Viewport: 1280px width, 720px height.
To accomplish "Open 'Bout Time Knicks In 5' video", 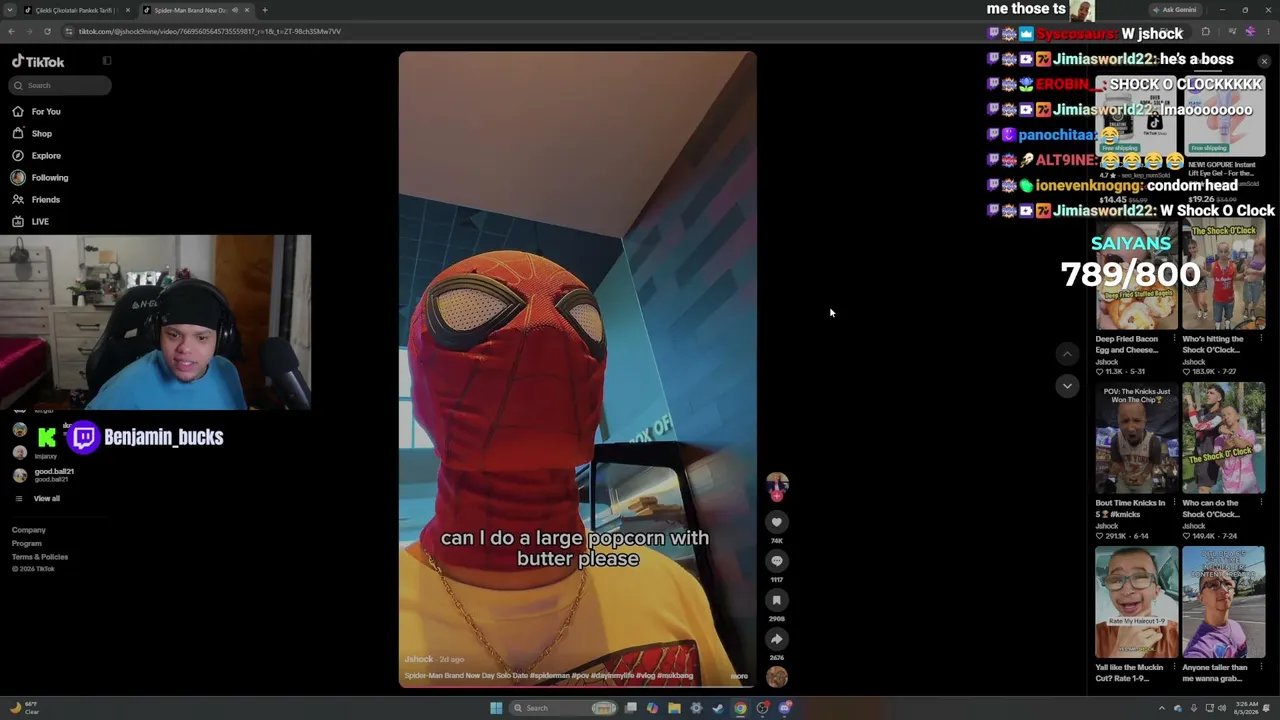I will tap(1136, 438).
